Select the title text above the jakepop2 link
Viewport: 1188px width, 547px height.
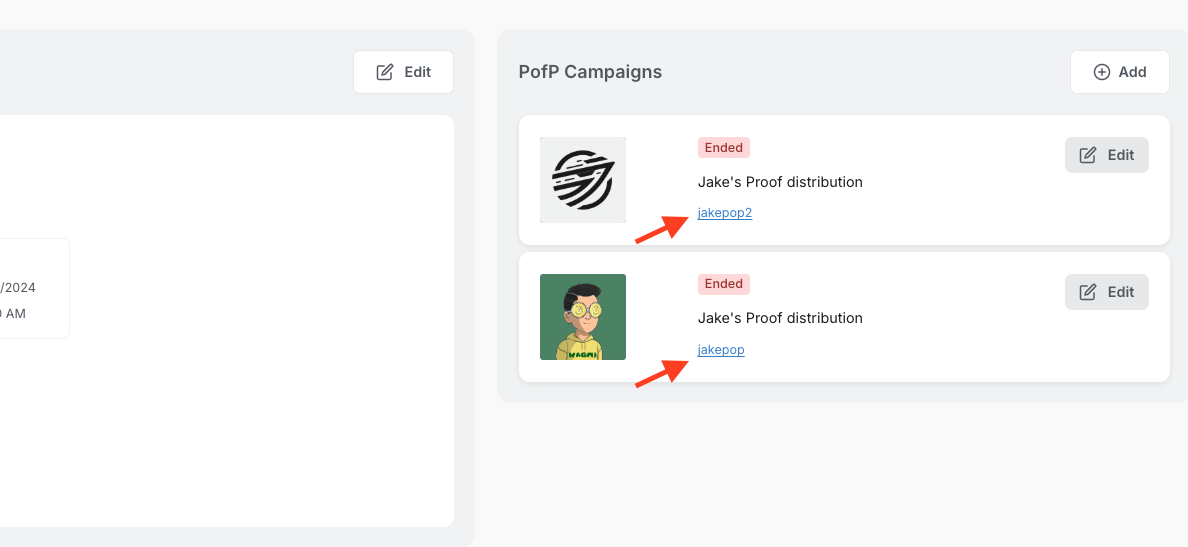780,182
